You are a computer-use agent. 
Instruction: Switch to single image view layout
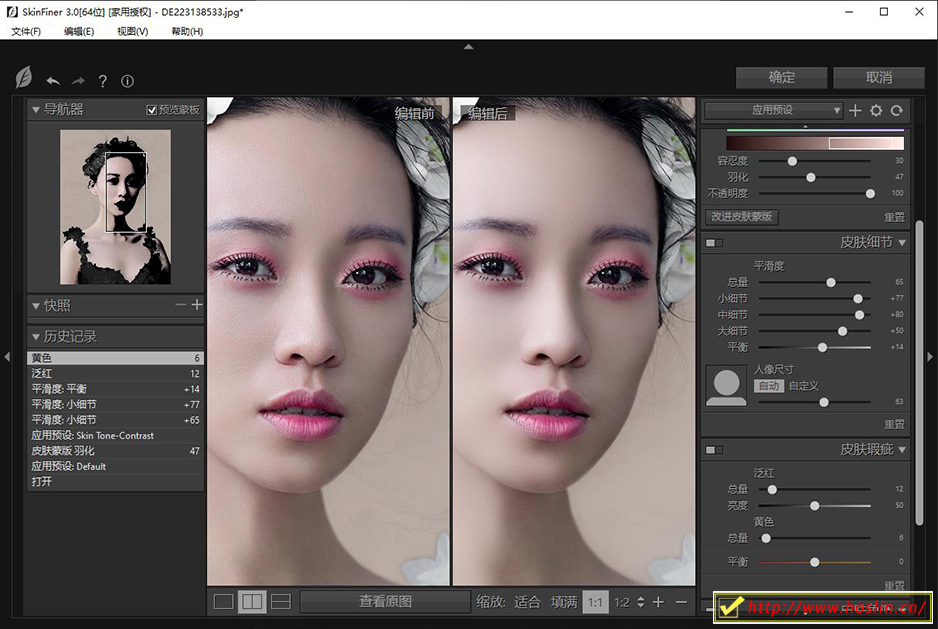[x=223, y=602]
